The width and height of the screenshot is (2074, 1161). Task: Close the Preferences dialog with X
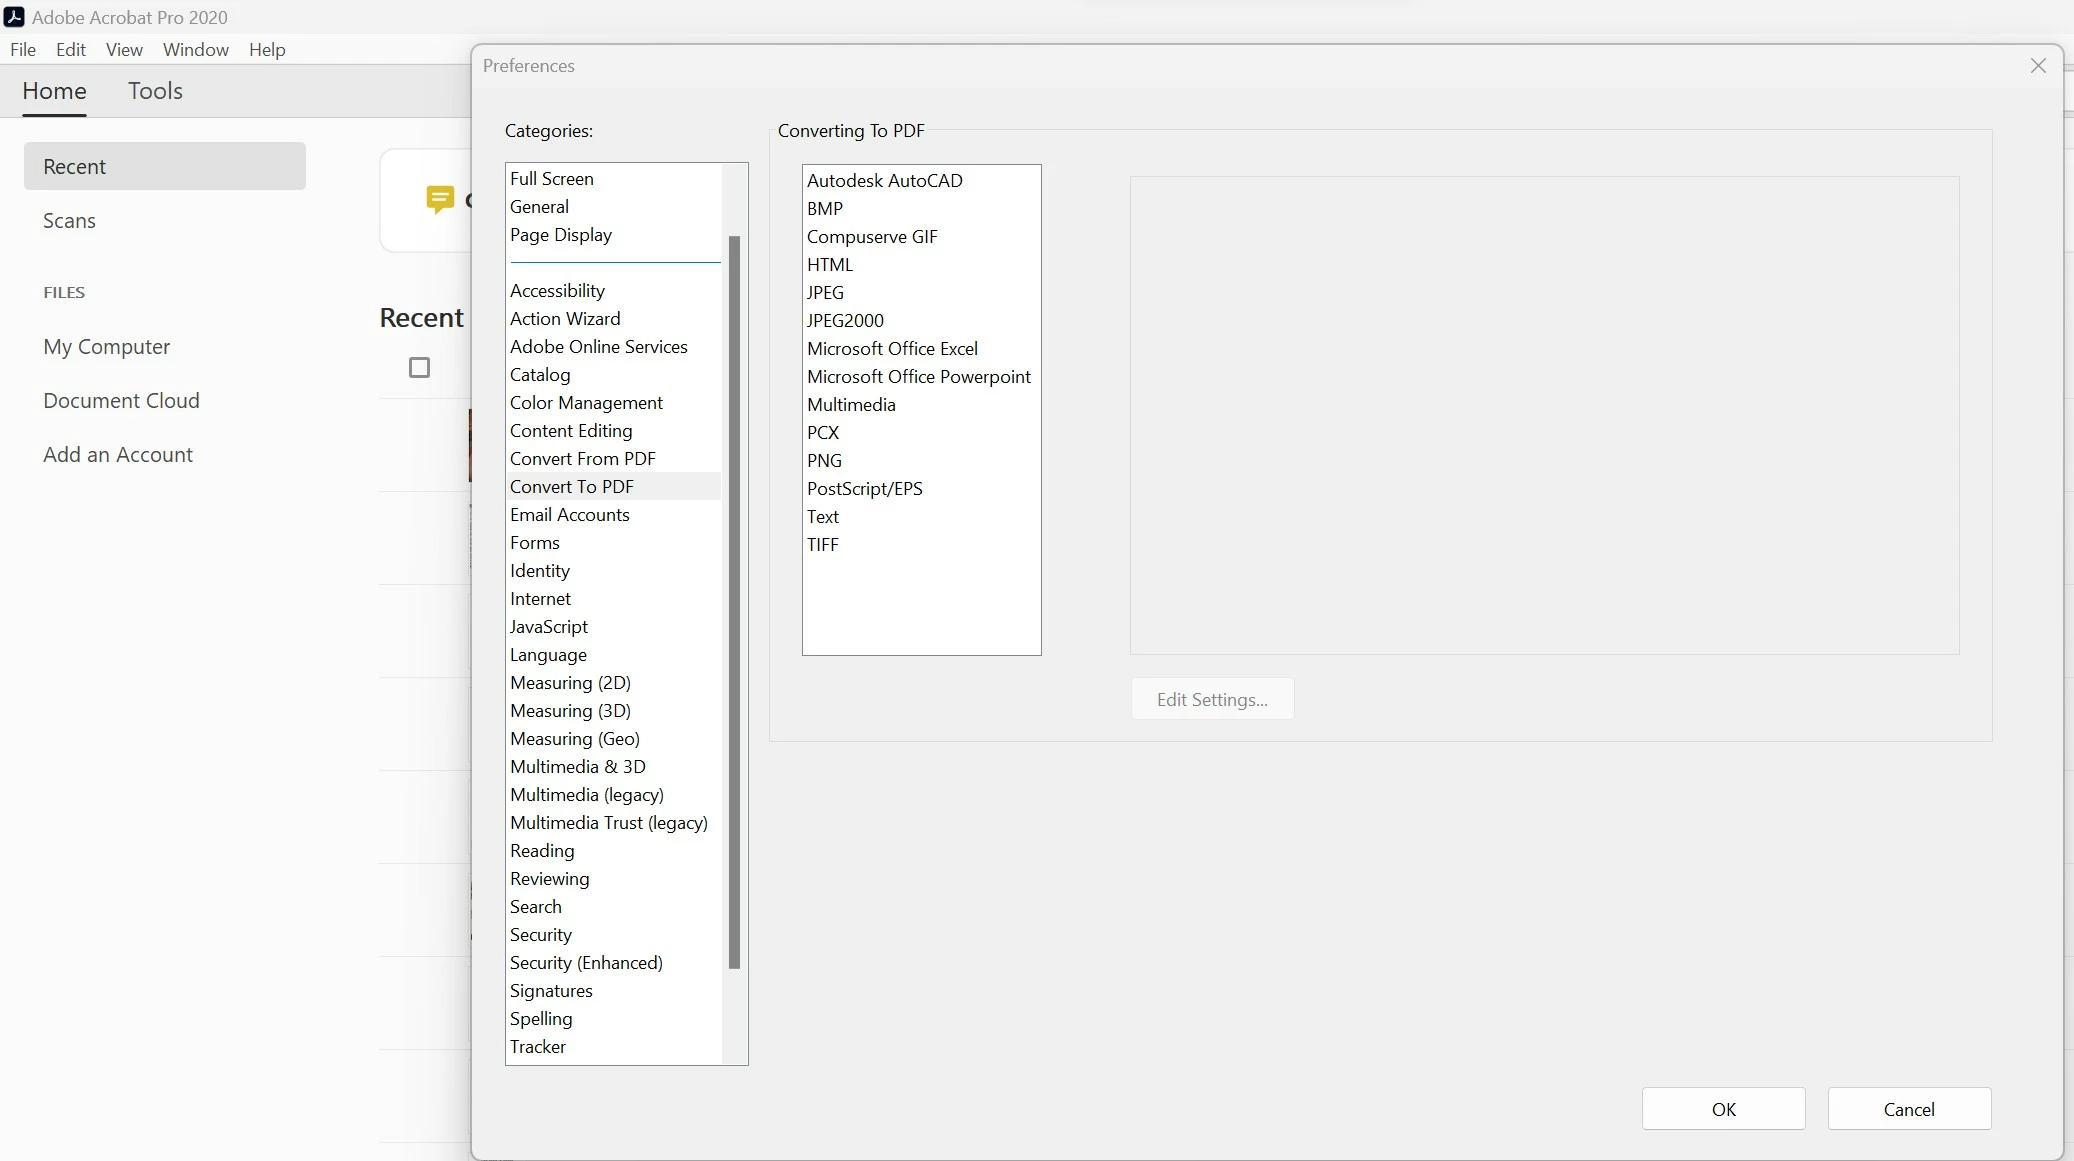(x=2038, y=66)
